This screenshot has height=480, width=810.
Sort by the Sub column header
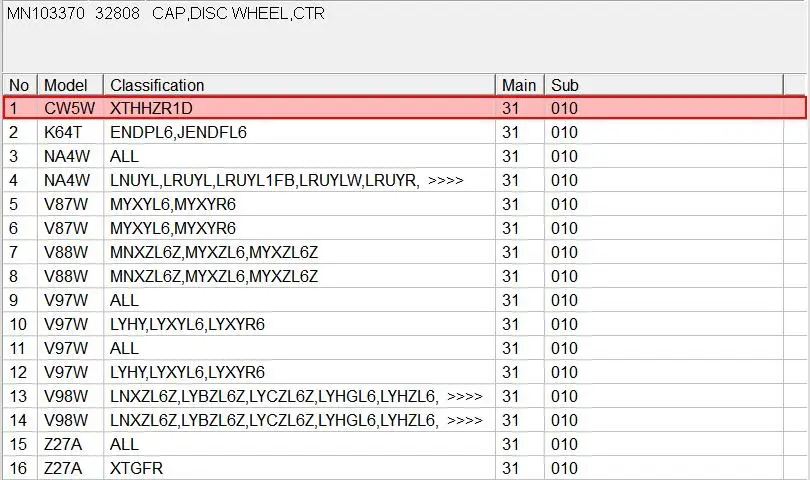(x=664, y=85)
